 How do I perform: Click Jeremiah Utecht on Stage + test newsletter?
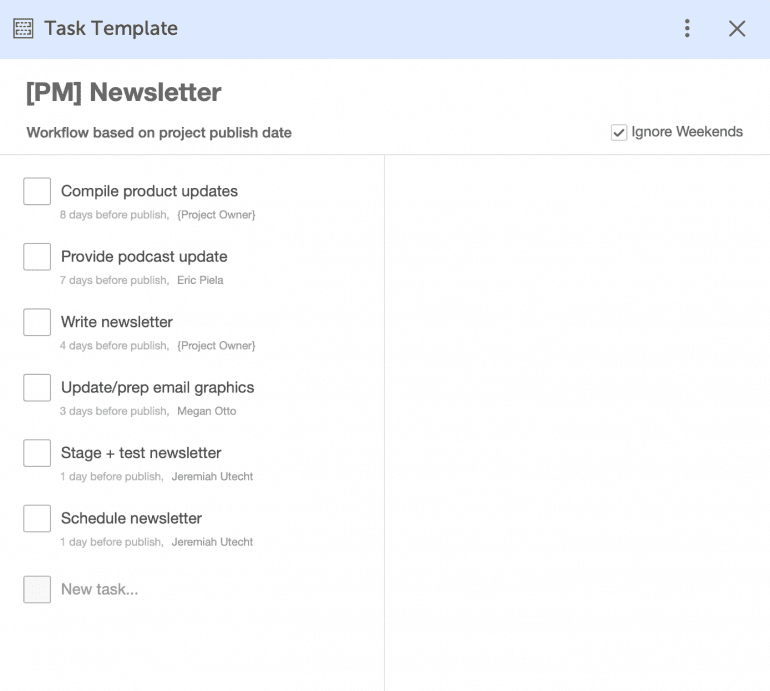pyautogui.click(x=212, y=477)
